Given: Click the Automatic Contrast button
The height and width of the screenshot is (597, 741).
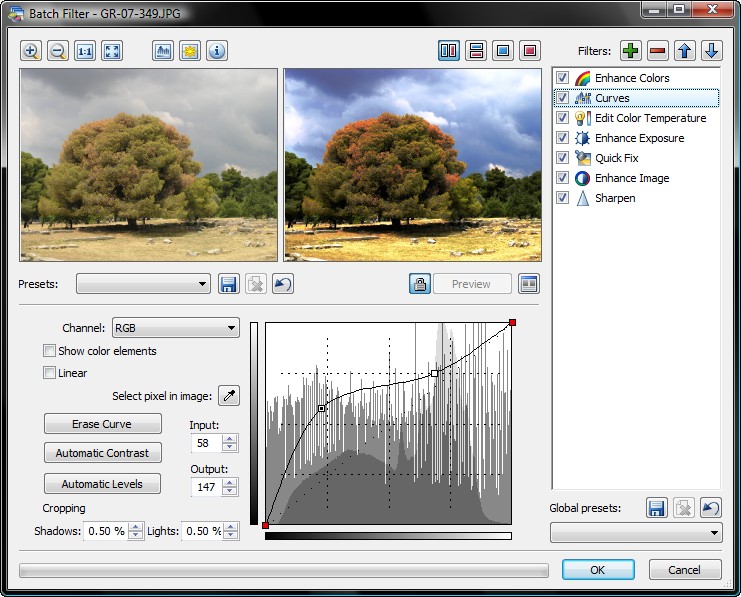Looking at the screenshot, I should coord(102,453).
